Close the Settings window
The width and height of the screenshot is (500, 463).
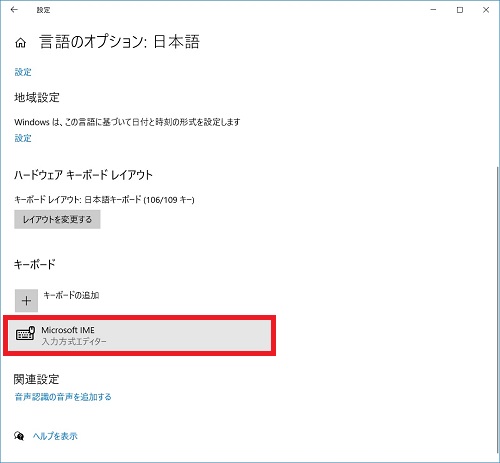click(486, 10)
